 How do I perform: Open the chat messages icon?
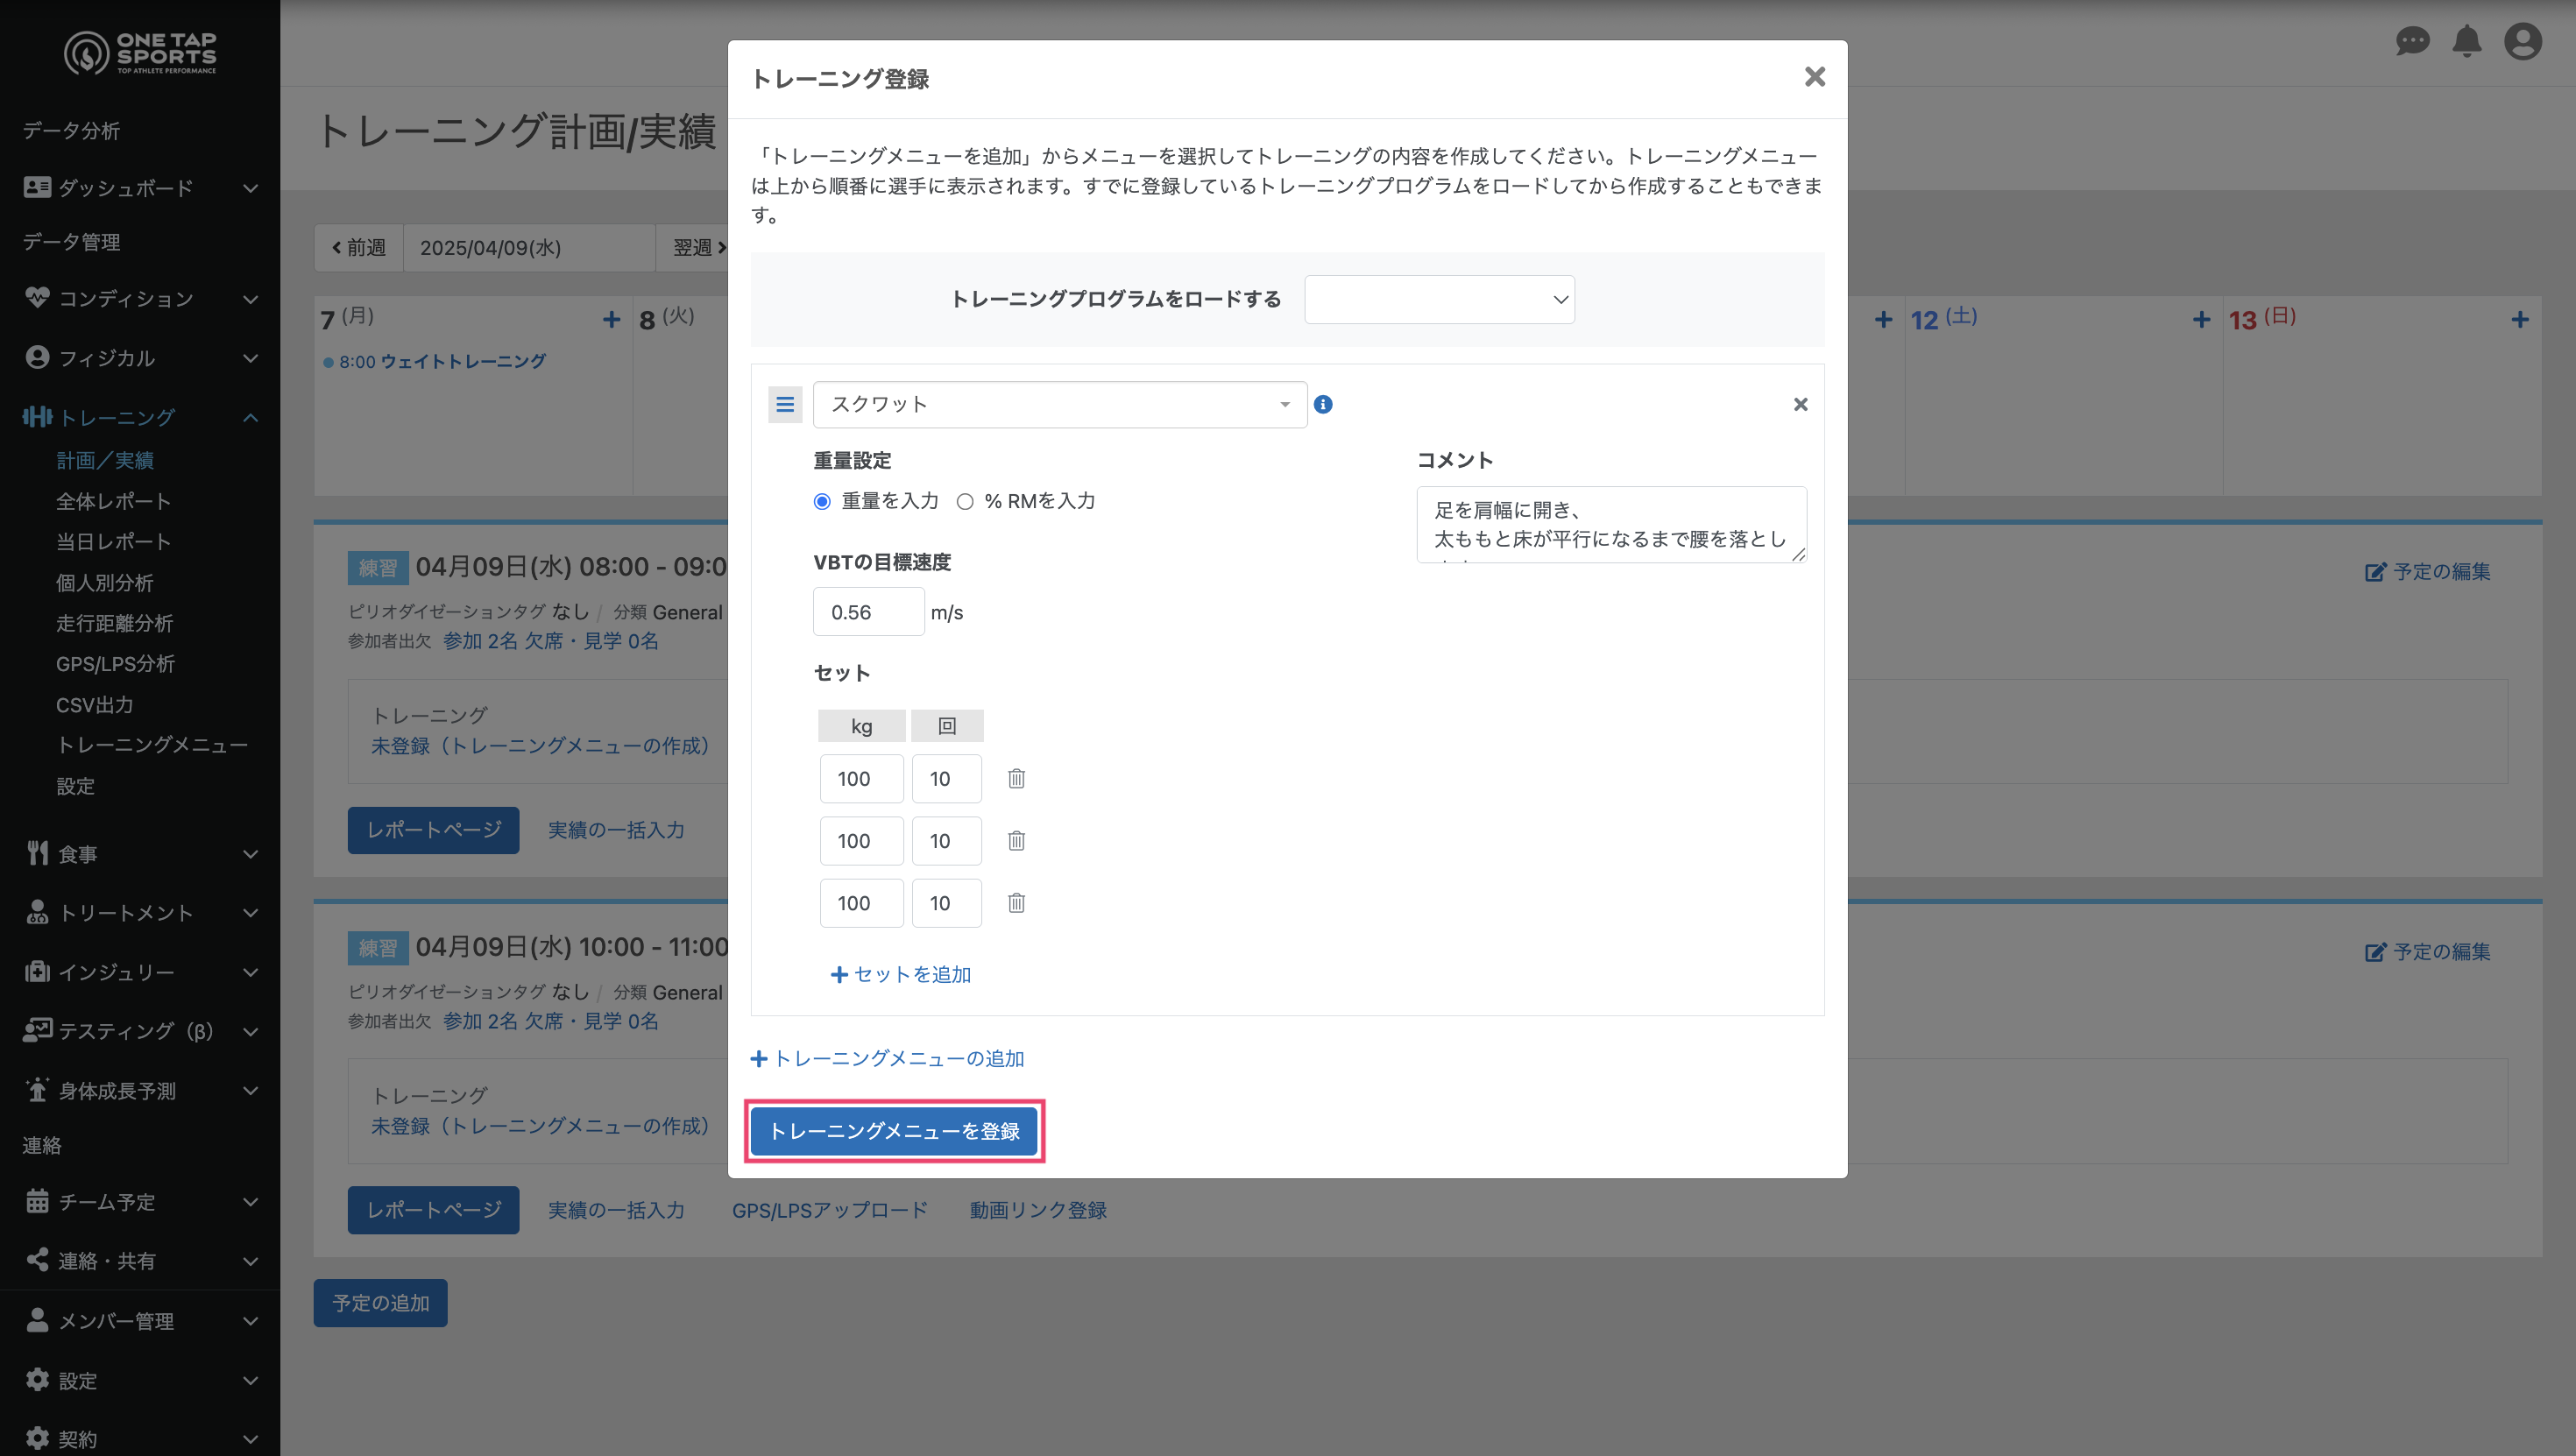2412,42
